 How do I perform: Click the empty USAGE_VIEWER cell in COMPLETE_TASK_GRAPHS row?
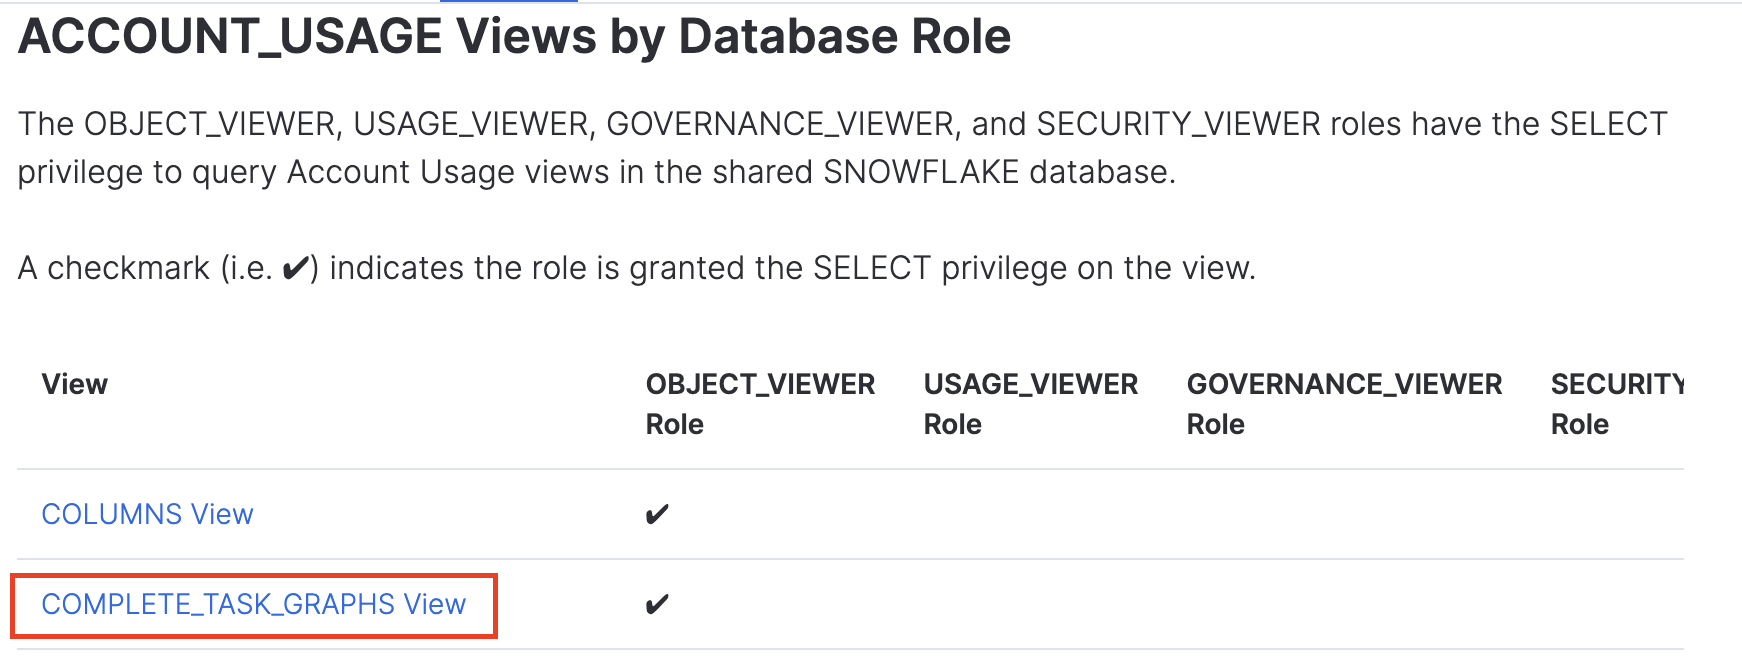coord(1030,604)
